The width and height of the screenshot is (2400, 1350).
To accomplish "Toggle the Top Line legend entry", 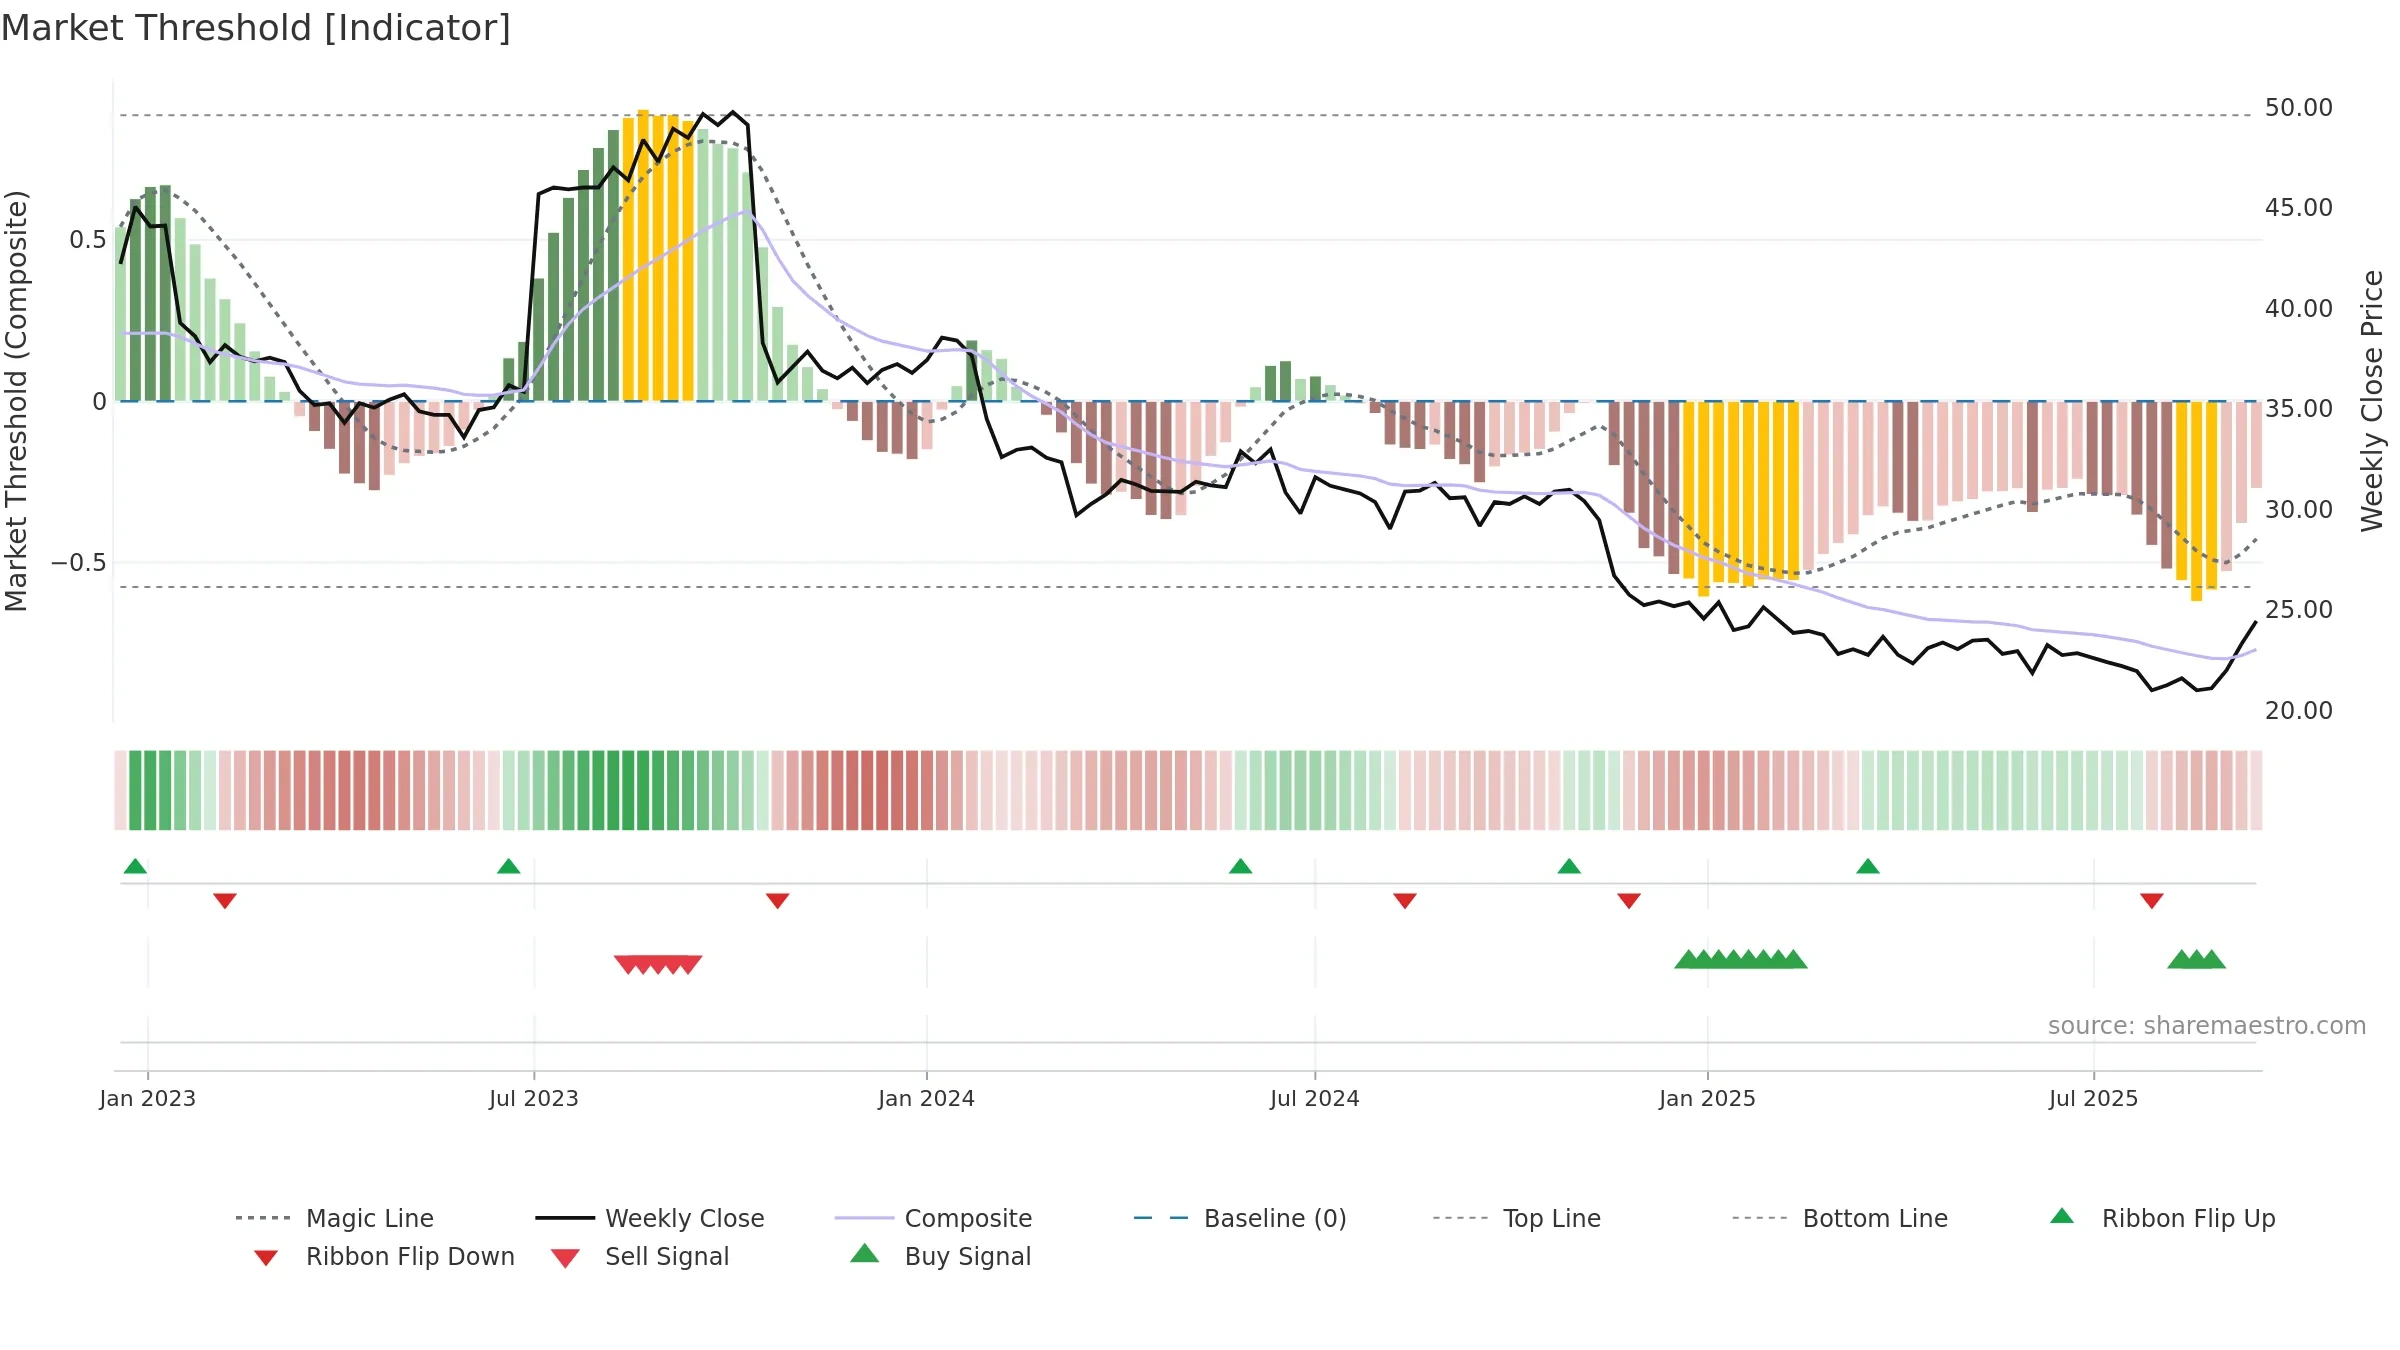I will tap(1516, 1218).
